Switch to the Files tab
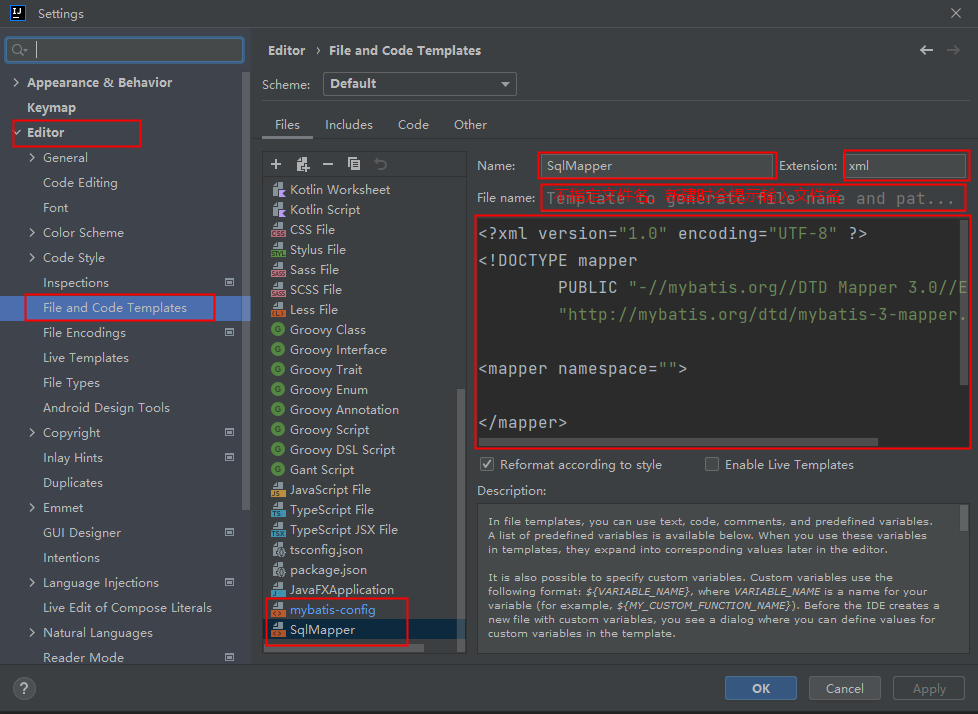The width and height of the screenshot is (978, 714). (287, 125)
